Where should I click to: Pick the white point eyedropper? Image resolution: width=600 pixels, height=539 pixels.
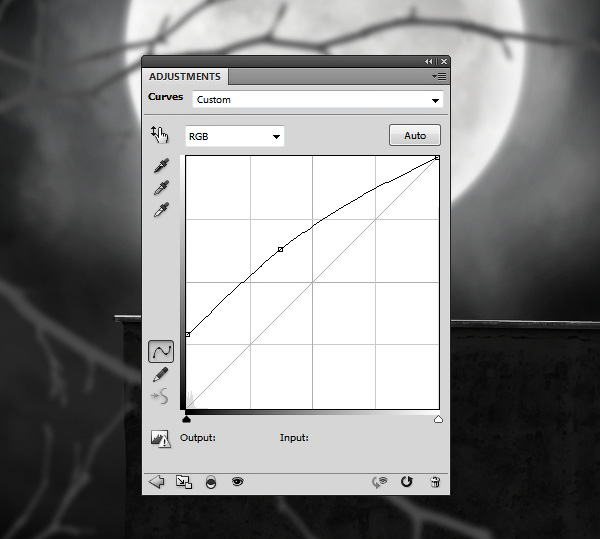point(161,210)
